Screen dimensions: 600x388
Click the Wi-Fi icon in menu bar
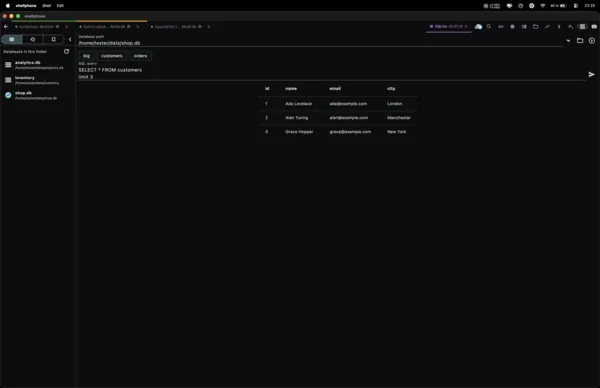543,6
